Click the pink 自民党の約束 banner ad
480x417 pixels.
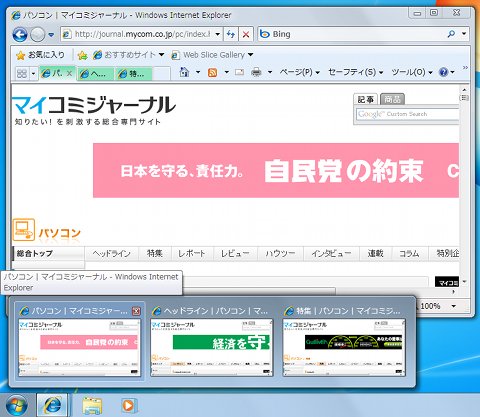point(276,171)
